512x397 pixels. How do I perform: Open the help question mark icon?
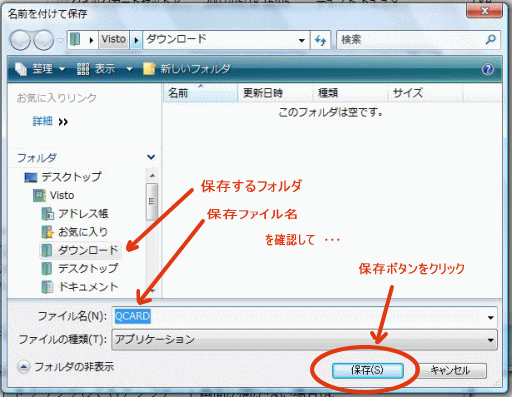click(488, 69)
